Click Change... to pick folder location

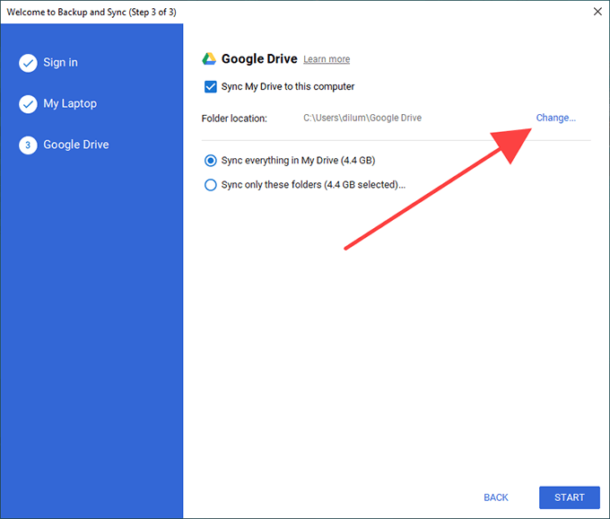[x=555, y=118]
